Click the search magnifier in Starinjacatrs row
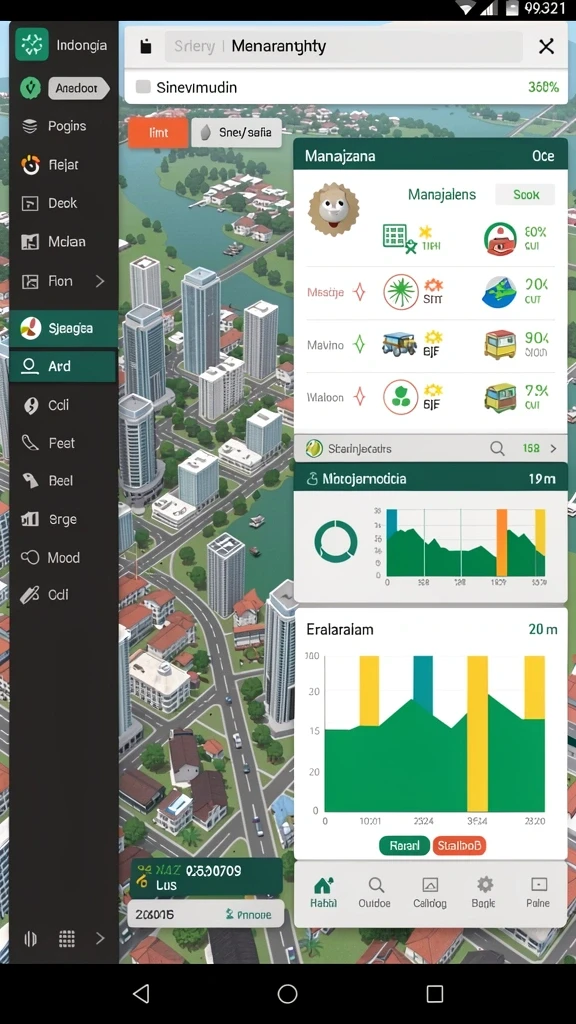576x1024 pixels. pos(498,449)
